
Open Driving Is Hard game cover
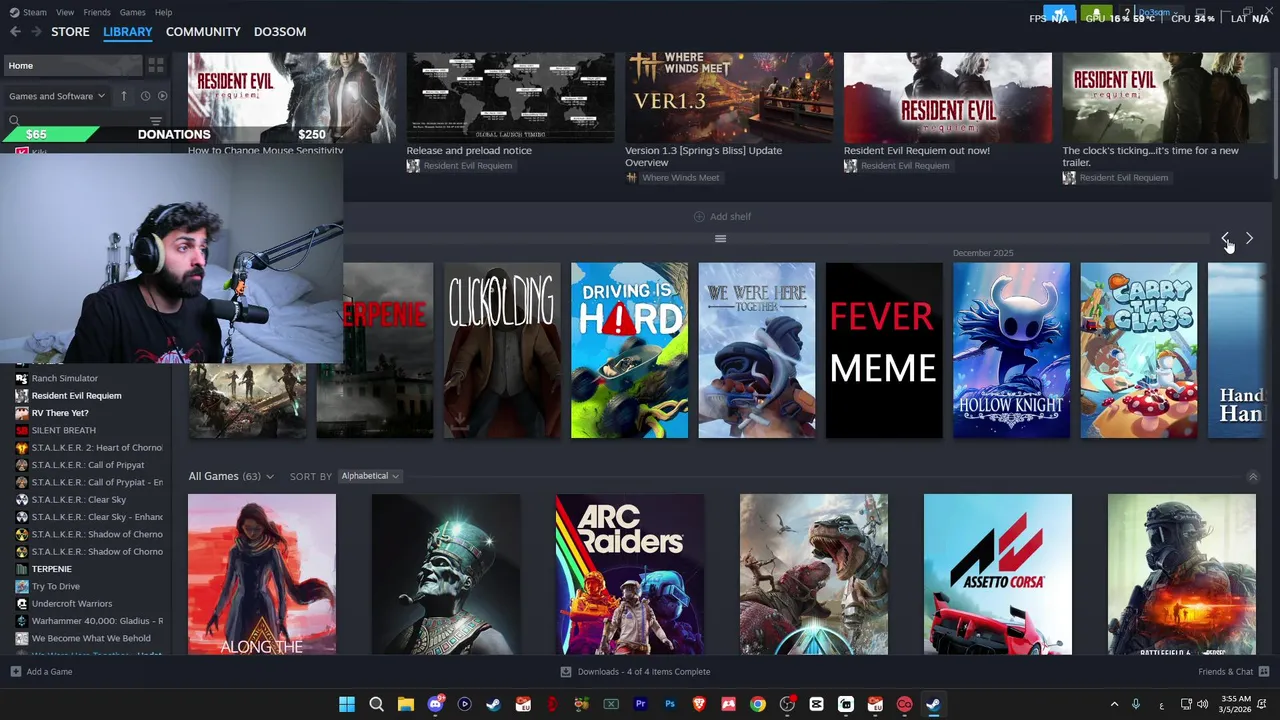coord(629,350)
